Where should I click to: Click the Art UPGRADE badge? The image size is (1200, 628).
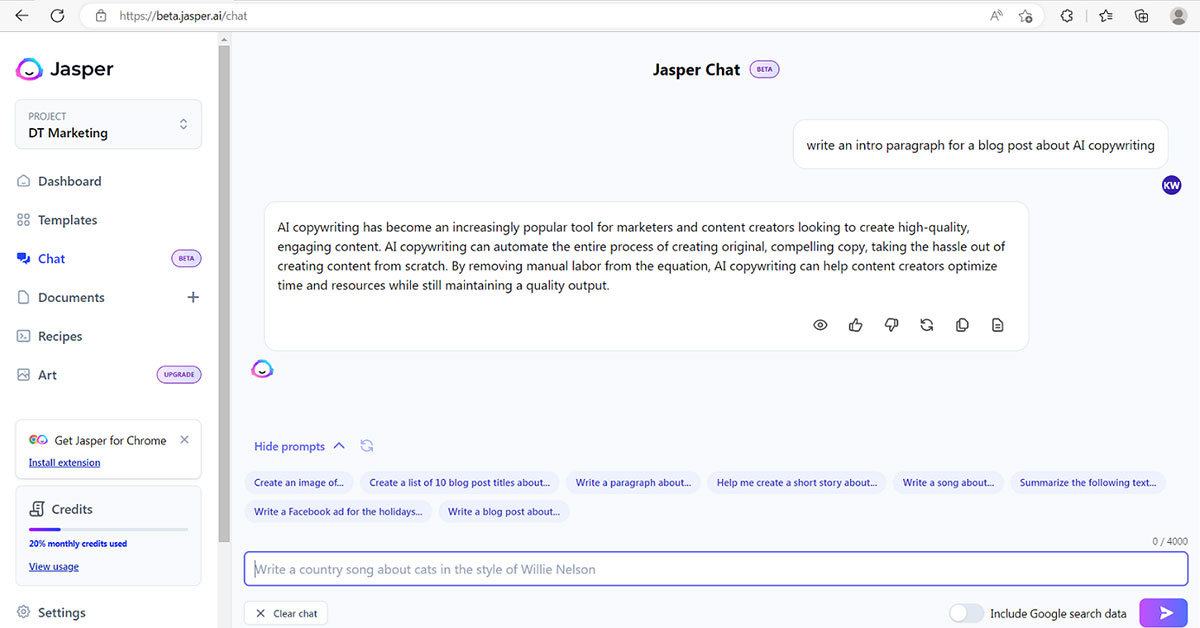pyautogui.click(x=179, y=375)
